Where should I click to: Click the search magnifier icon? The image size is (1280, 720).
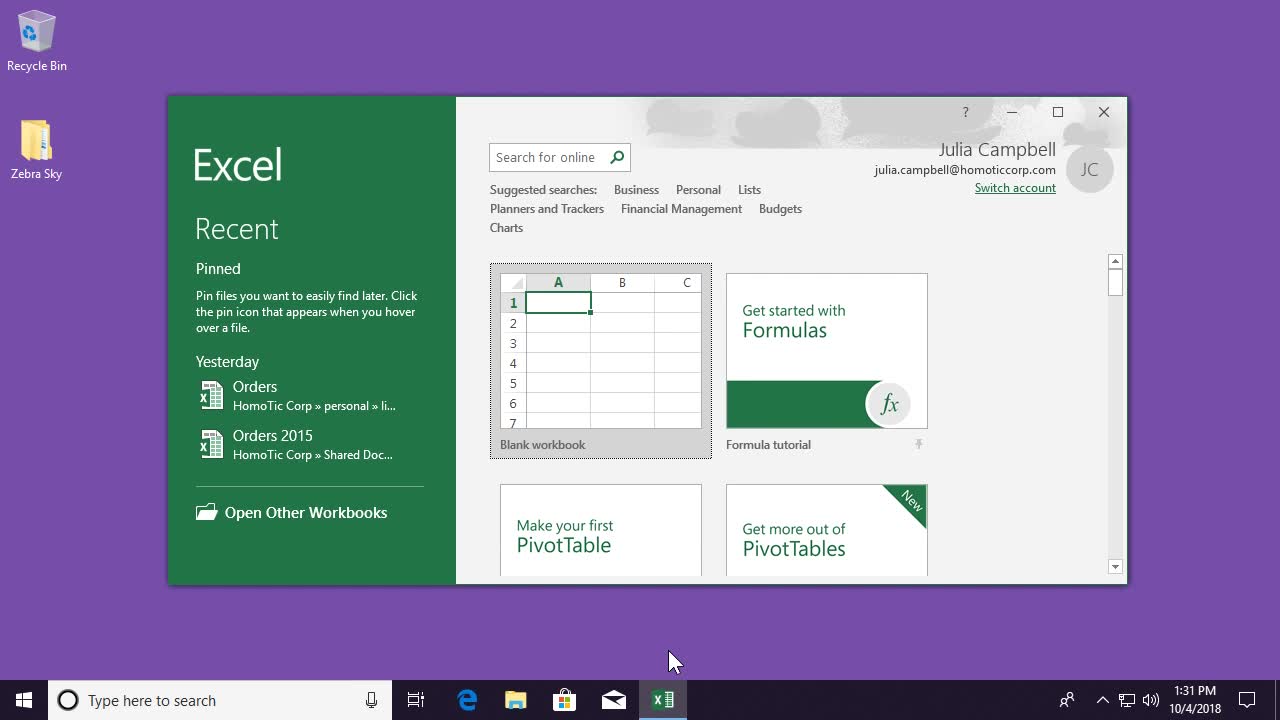[x=617, y=157]
